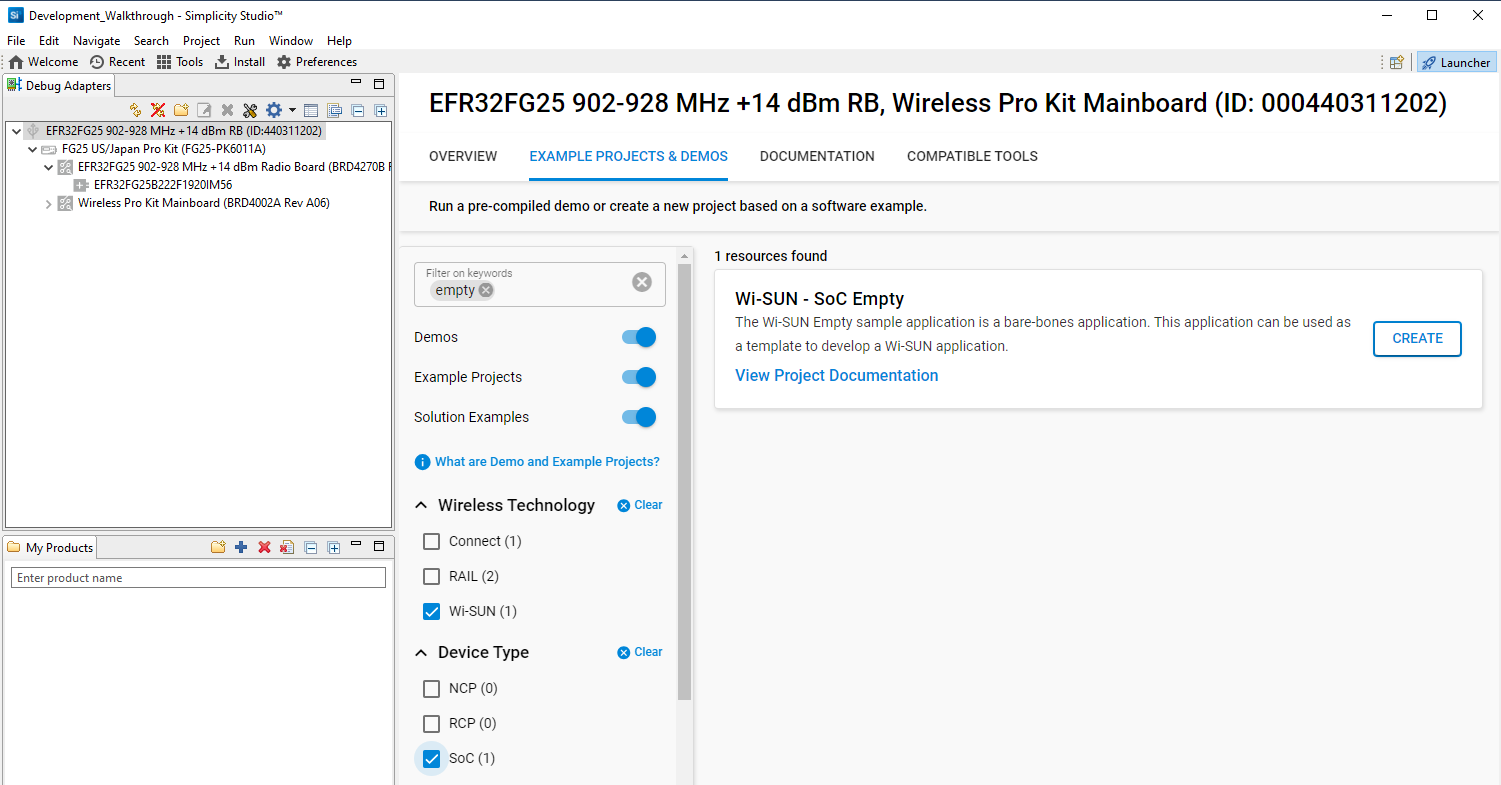
Task: Open the dropdown arrow beside the gear icon
Action: [292, 110]
